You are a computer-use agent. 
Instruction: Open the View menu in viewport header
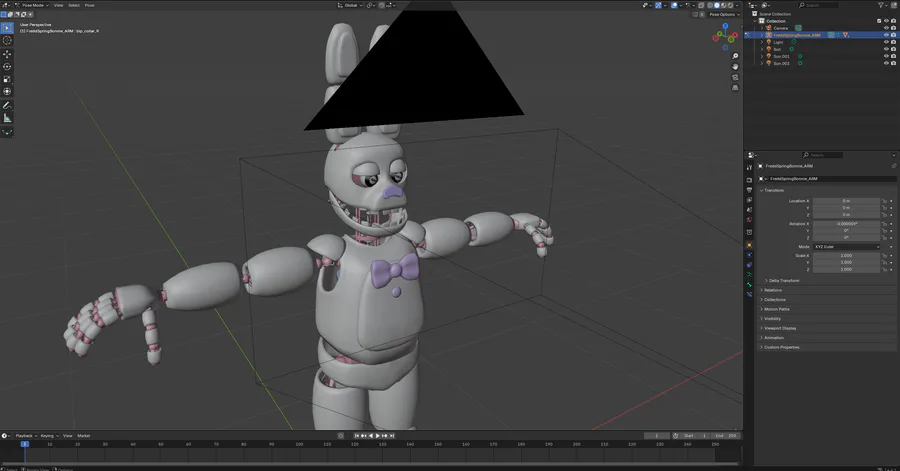click(59, 5)
